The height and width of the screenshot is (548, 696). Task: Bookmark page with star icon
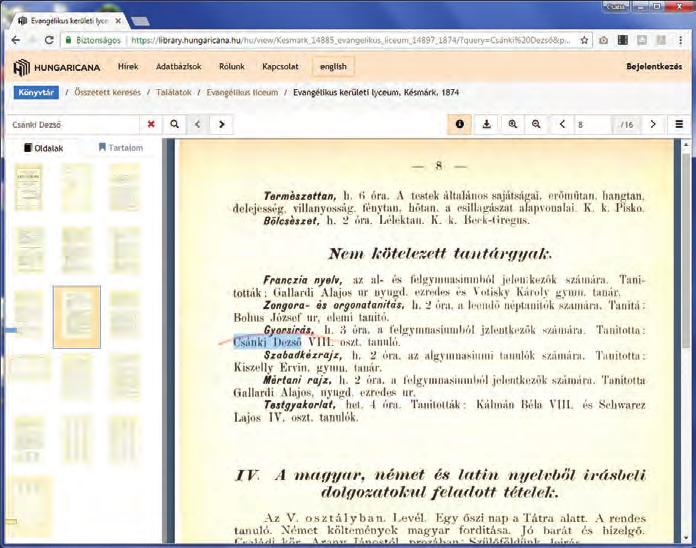tap(584, 40)
